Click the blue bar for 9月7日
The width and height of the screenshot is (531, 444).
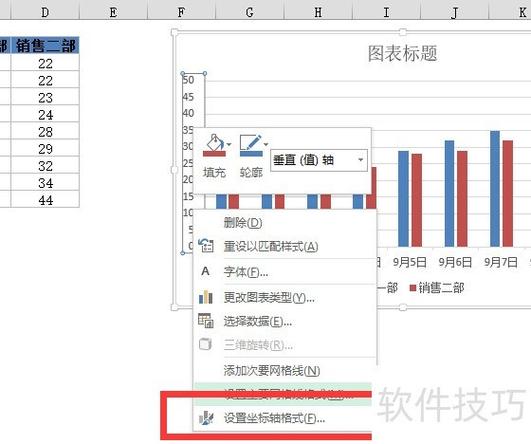(495, 189)
